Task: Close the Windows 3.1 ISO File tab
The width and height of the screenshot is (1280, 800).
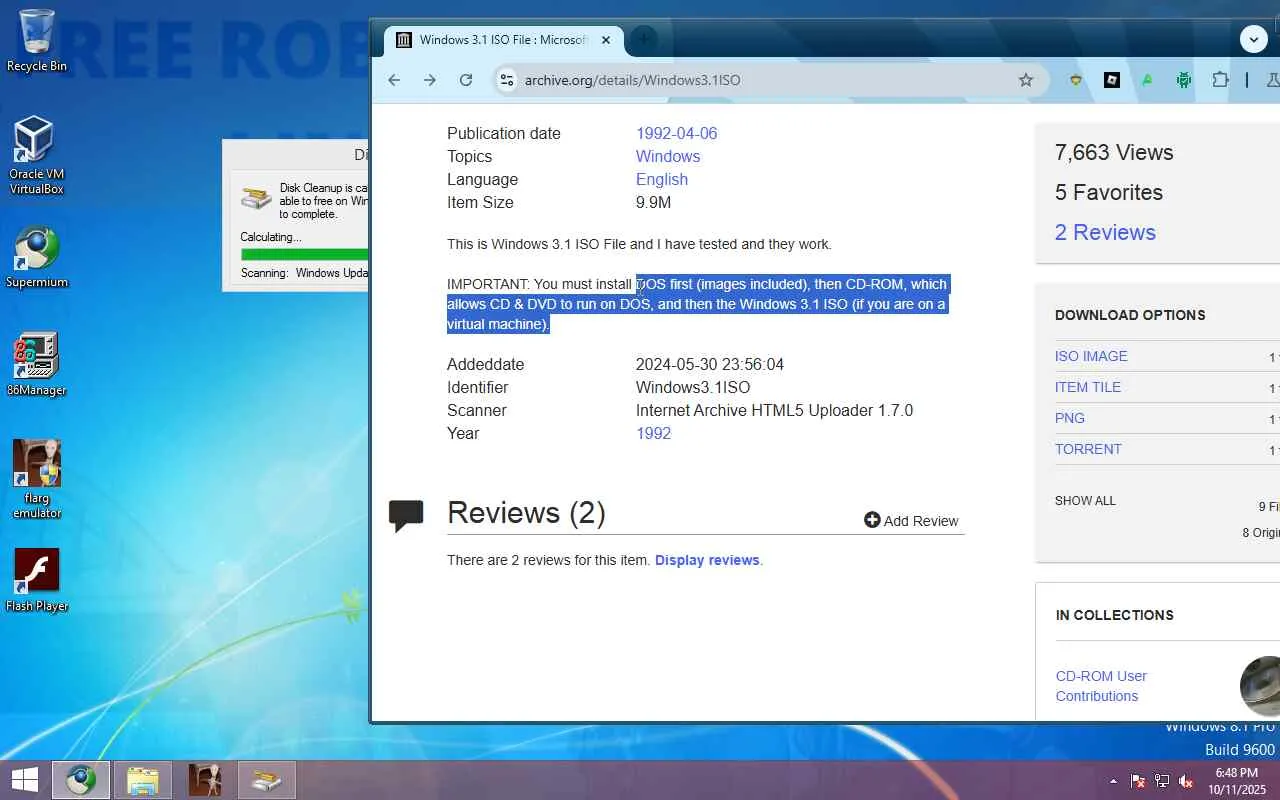Action: point(606,40)
